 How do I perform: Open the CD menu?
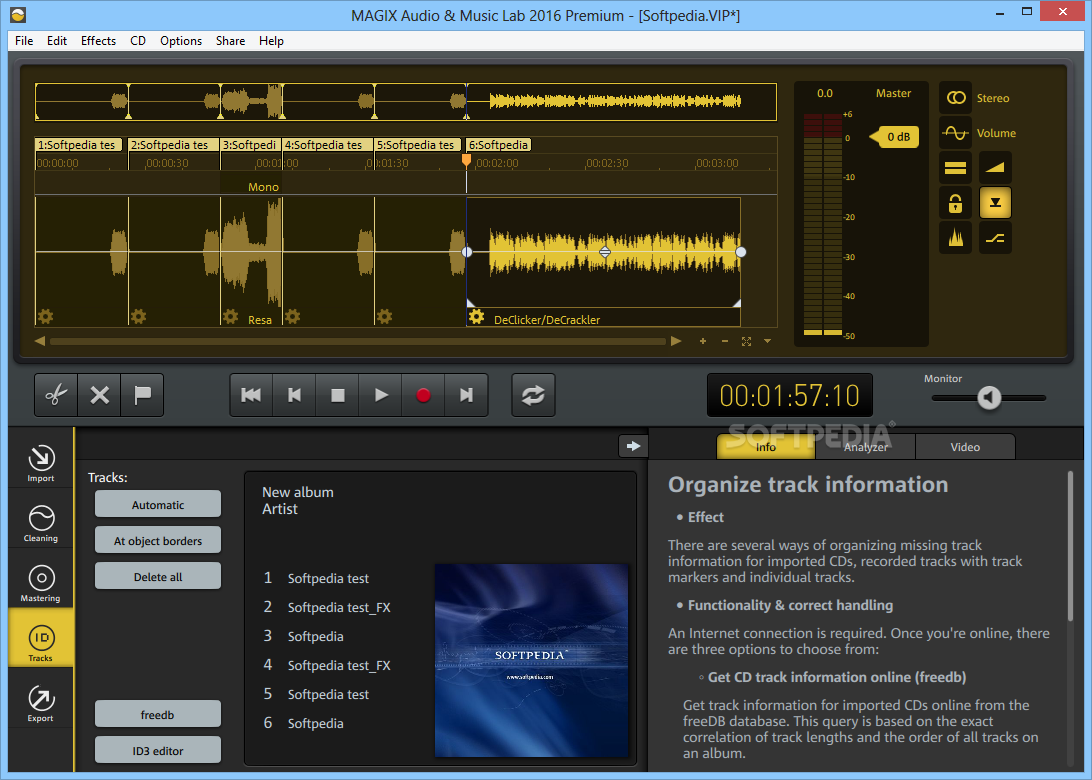138,40
